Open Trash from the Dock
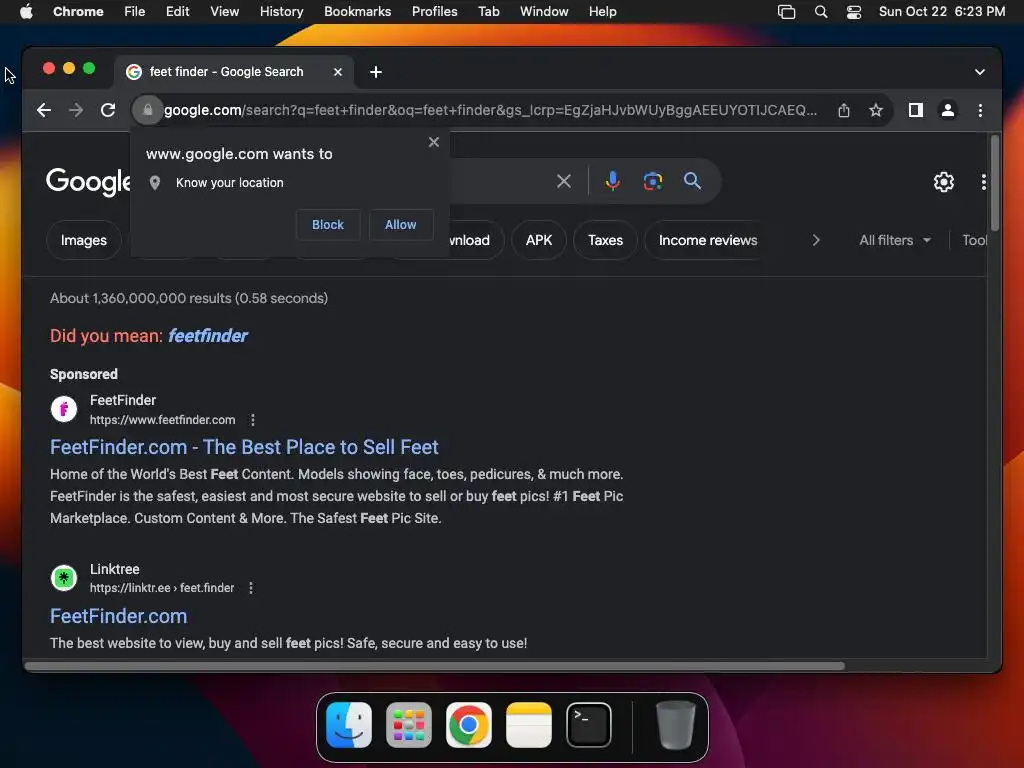The image size is (1024, 768). [675, 726]
